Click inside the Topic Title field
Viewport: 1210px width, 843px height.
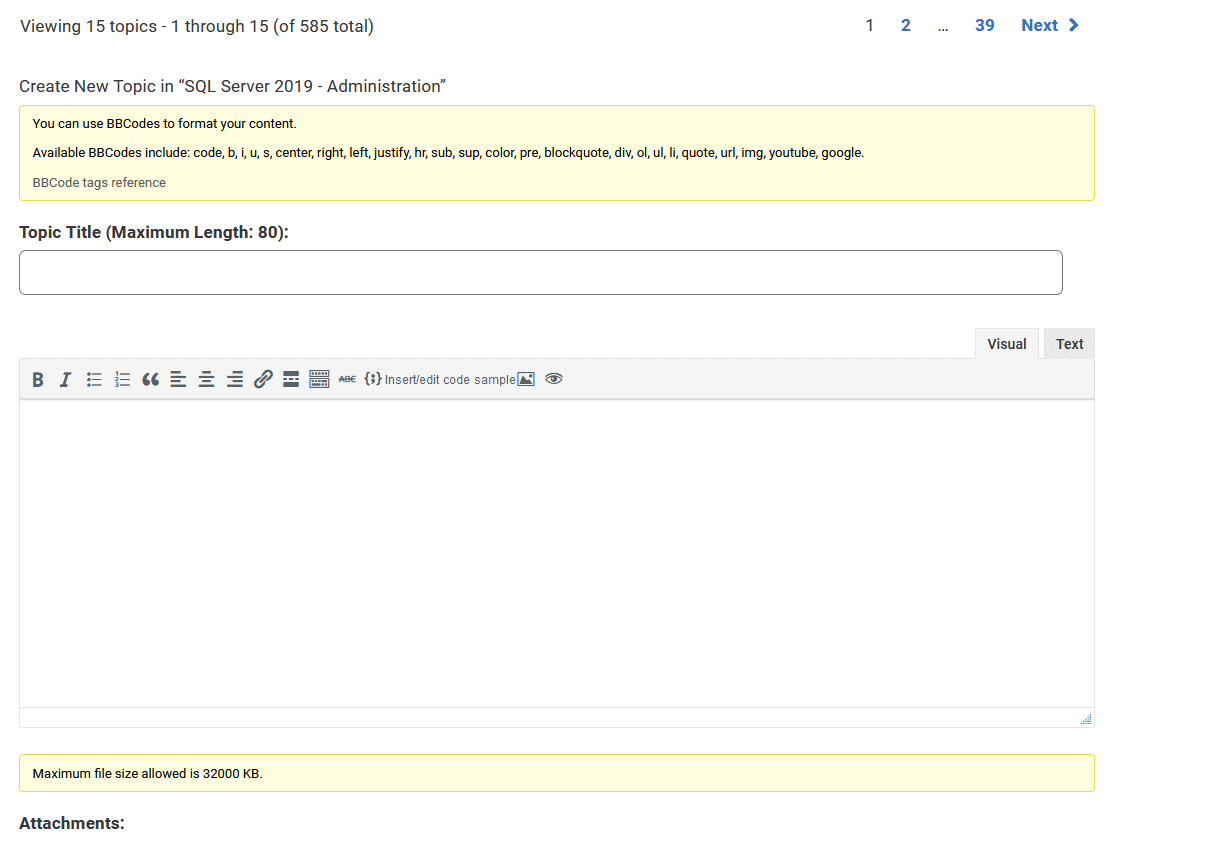point(540,272)
